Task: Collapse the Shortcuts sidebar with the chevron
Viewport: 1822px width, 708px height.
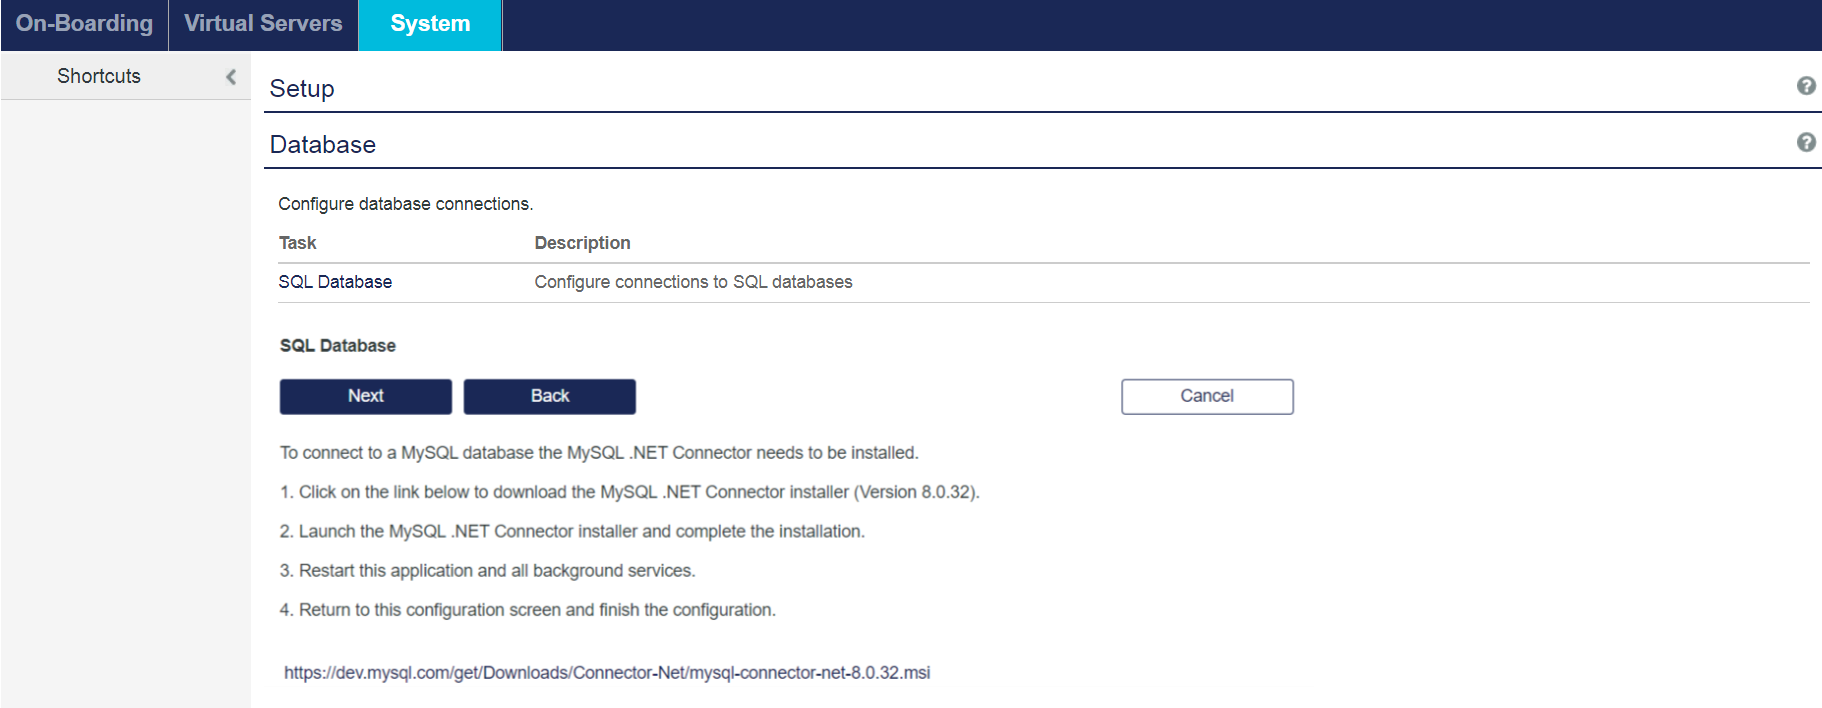Action: 231,77
